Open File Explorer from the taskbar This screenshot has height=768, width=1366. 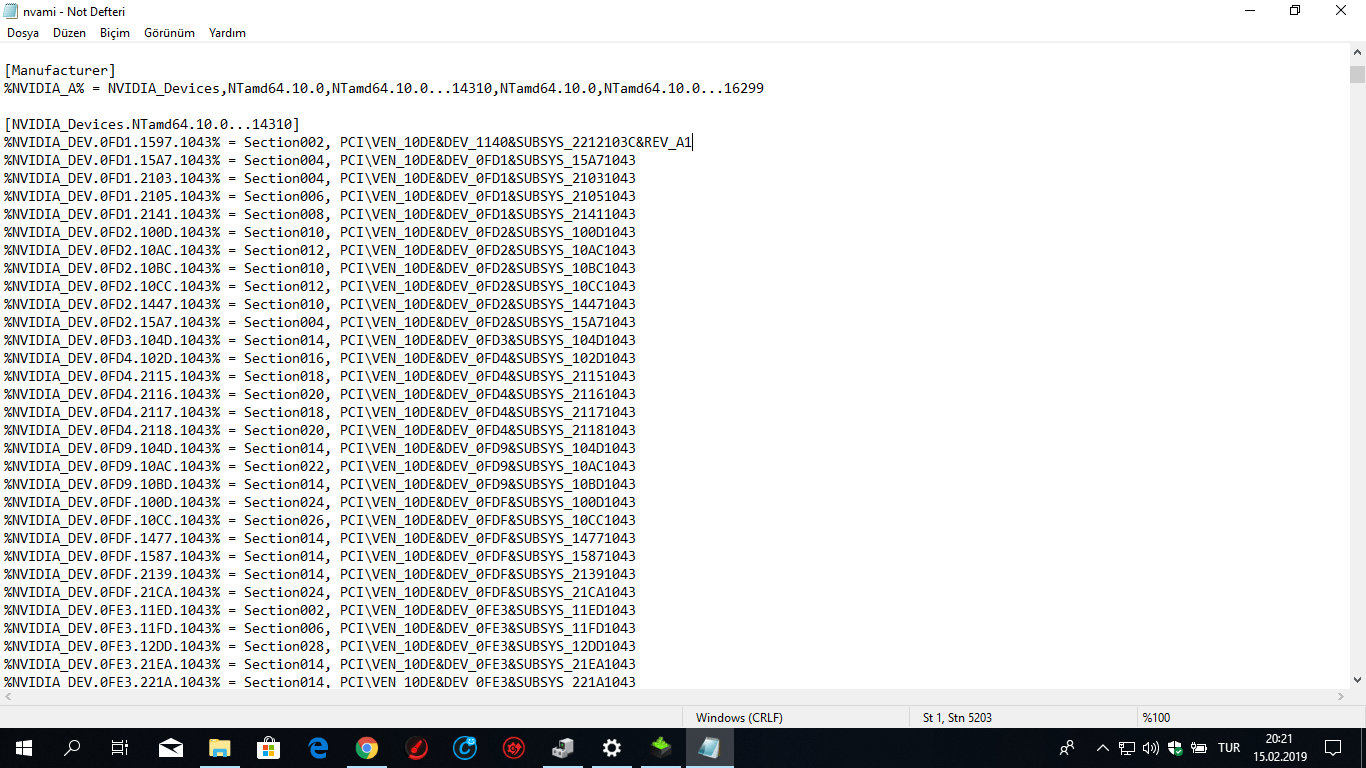(220, 747)
